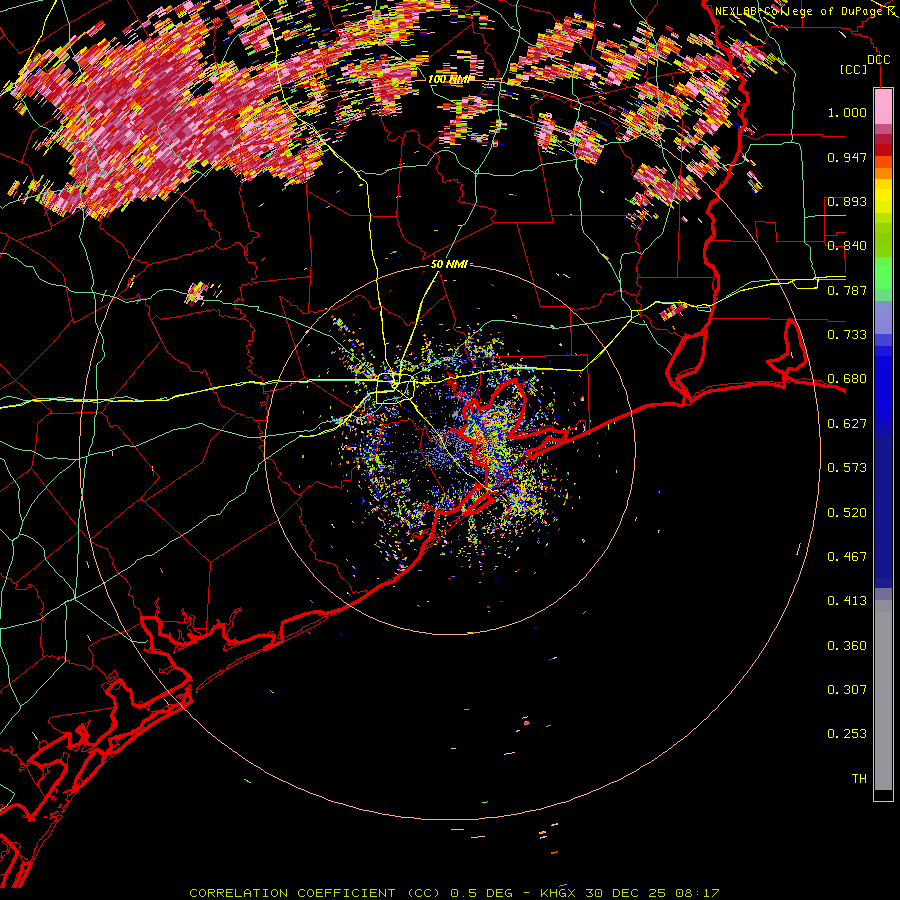Select the 0.680 scale label
Screen dimensions: 900x900
click(x=847, y=379)
